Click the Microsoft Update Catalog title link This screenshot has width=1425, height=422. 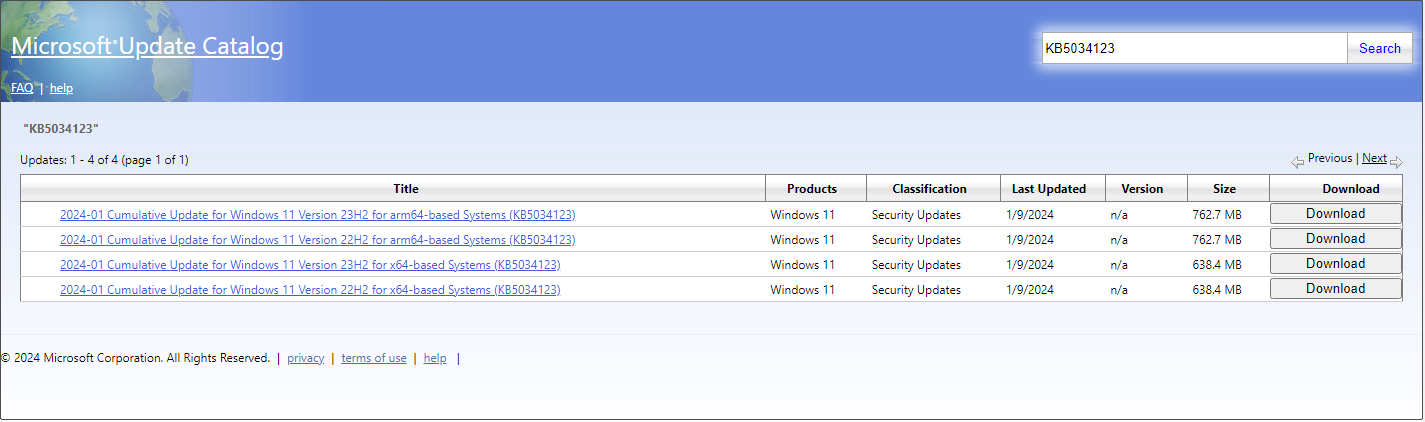[147, 46]
